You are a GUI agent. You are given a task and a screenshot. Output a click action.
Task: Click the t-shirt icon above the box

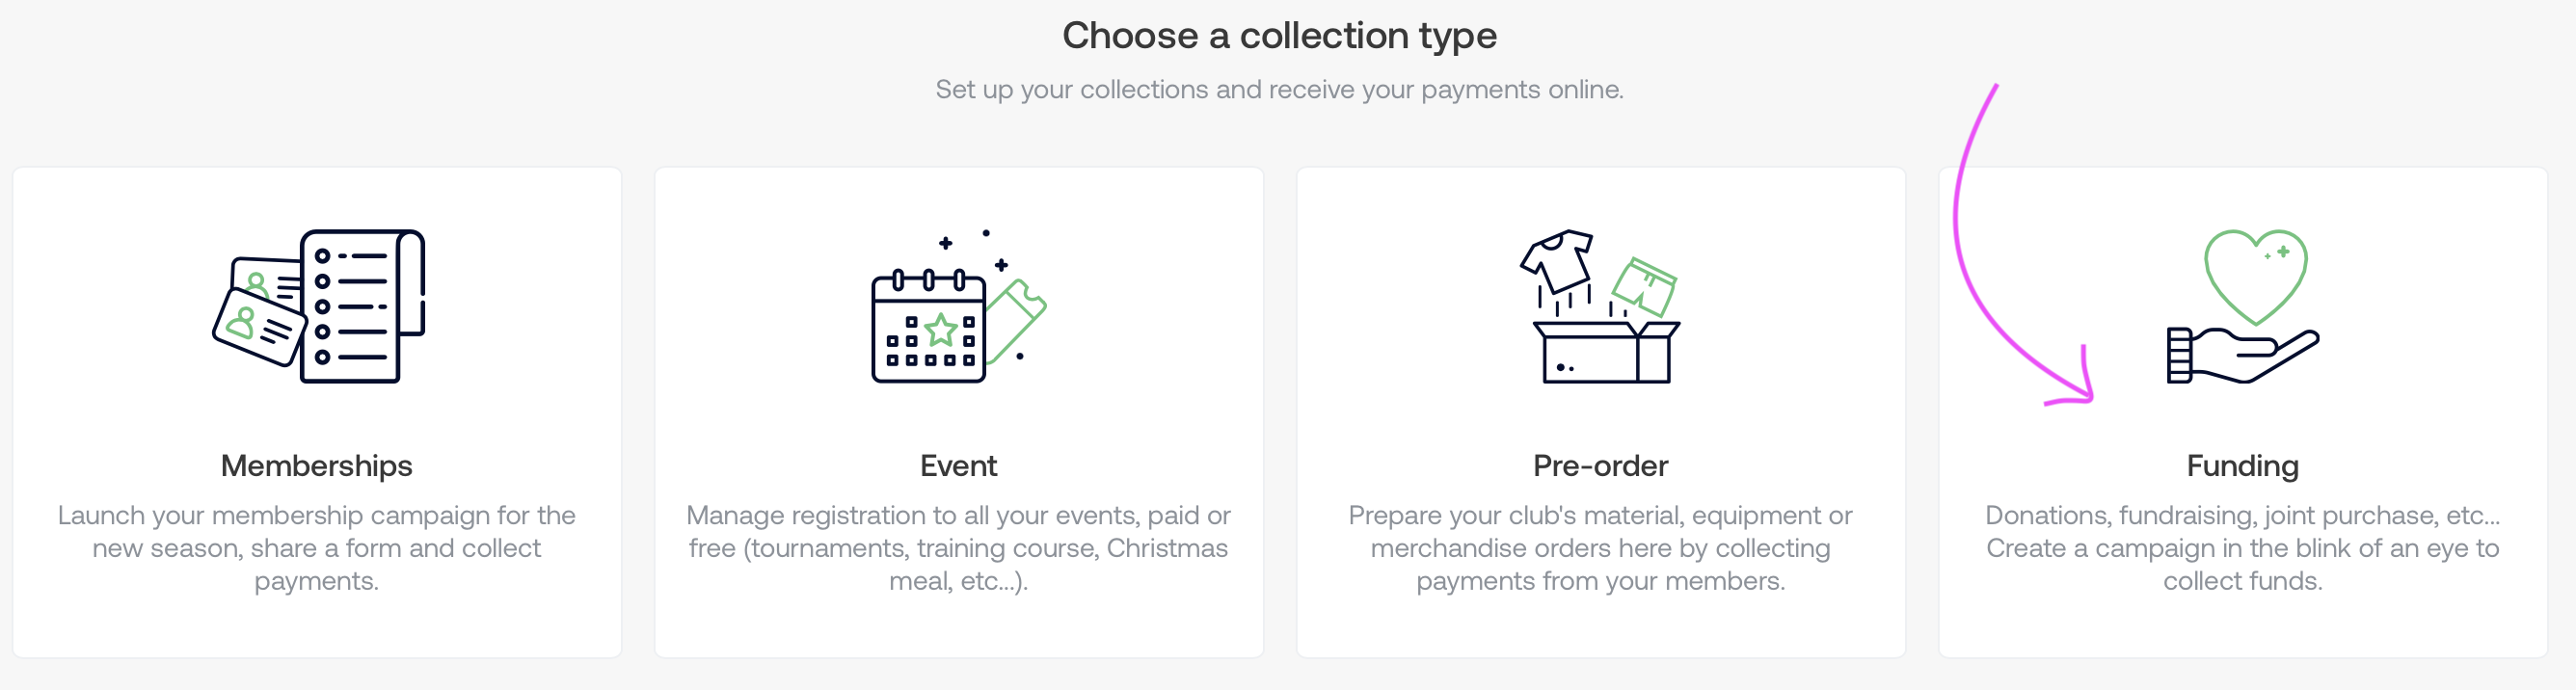(x=1557, y=259)
